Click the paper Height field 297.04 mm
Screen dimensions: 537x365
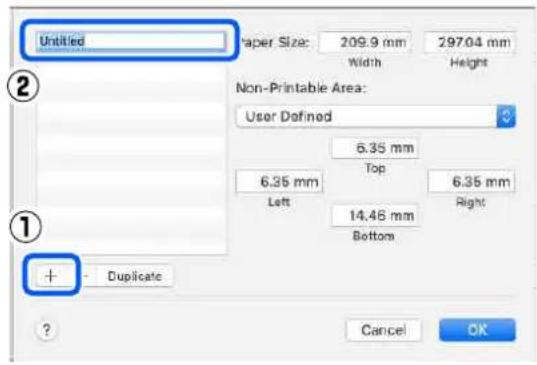click(469, 42)
